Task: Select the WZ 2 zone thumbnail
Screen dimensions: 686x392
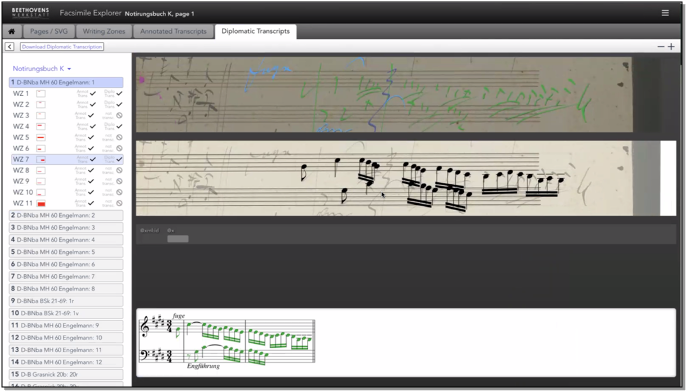Action: 41,104
